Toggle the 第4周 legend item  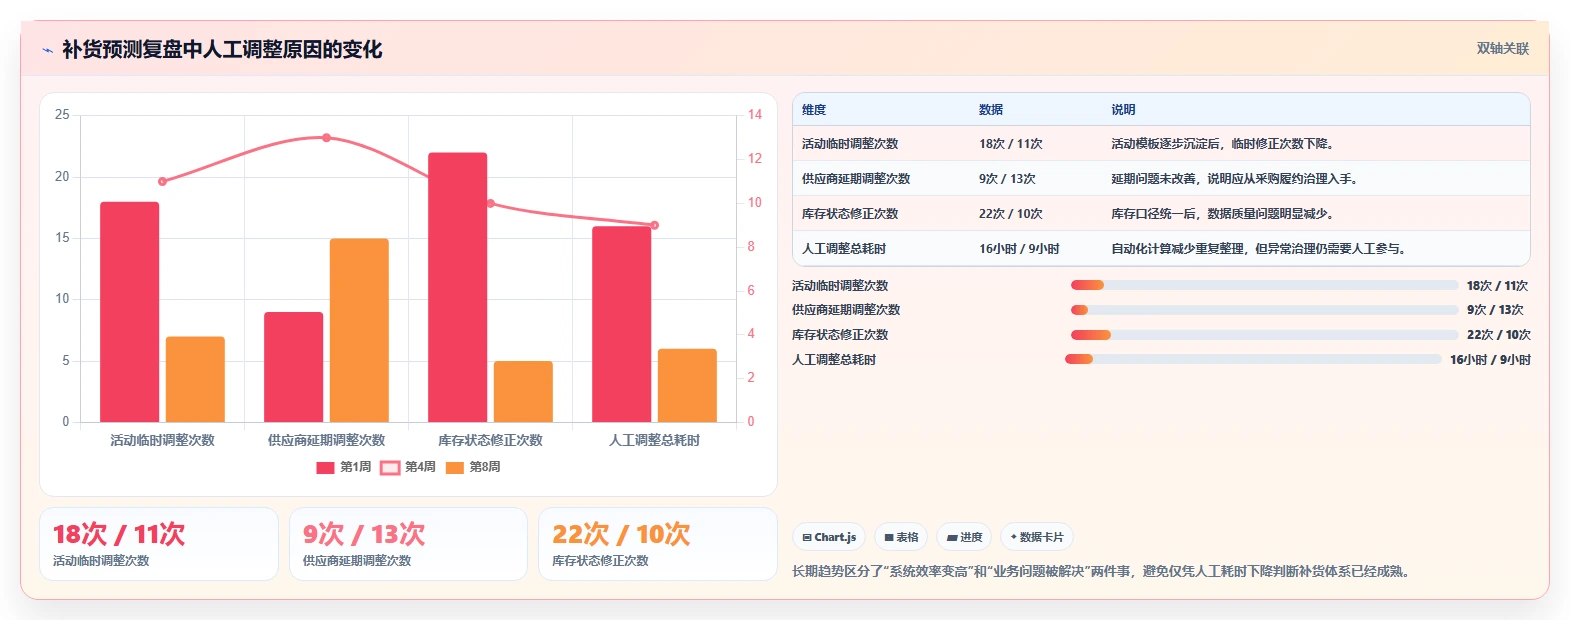(x=408, y=467)
